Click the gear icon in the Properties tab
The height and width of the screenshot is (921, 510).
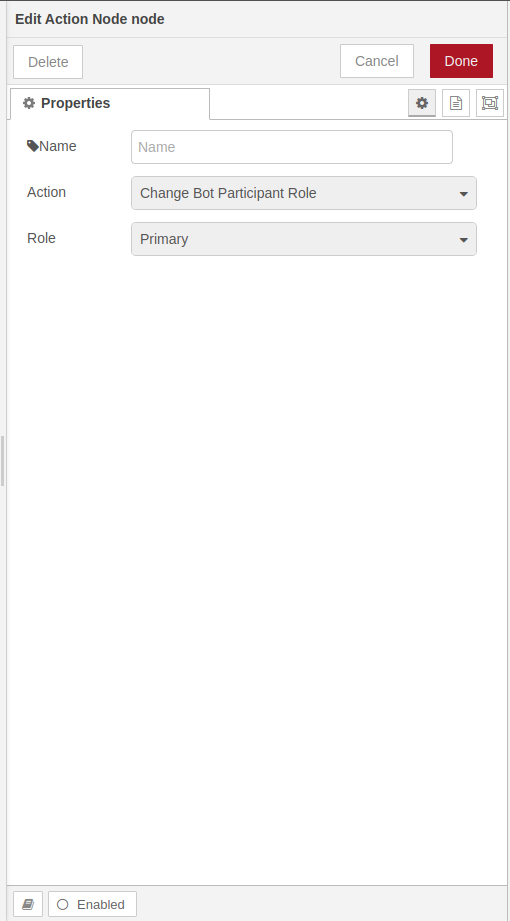point(29,103)
